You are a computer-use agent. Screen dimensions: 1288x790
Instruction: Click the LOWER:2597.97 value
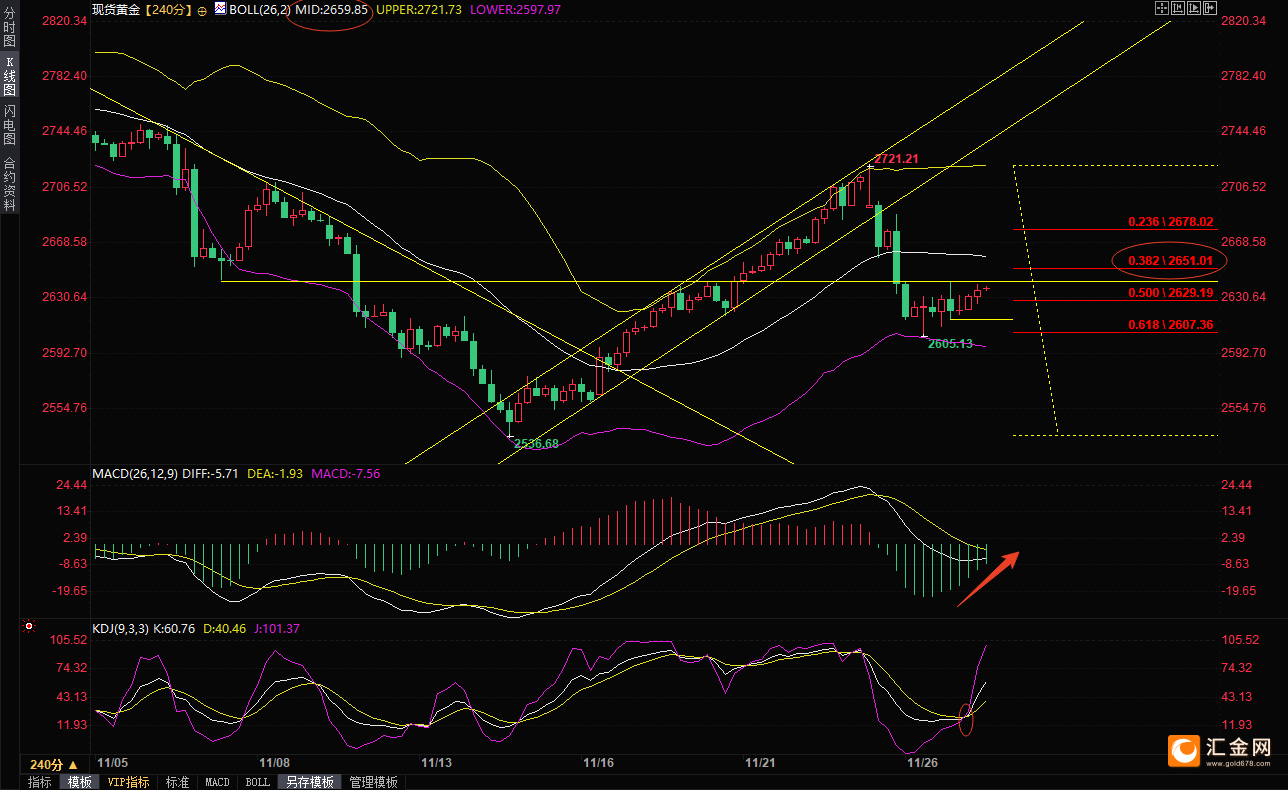pyautogui.click(x=514, y=9)
